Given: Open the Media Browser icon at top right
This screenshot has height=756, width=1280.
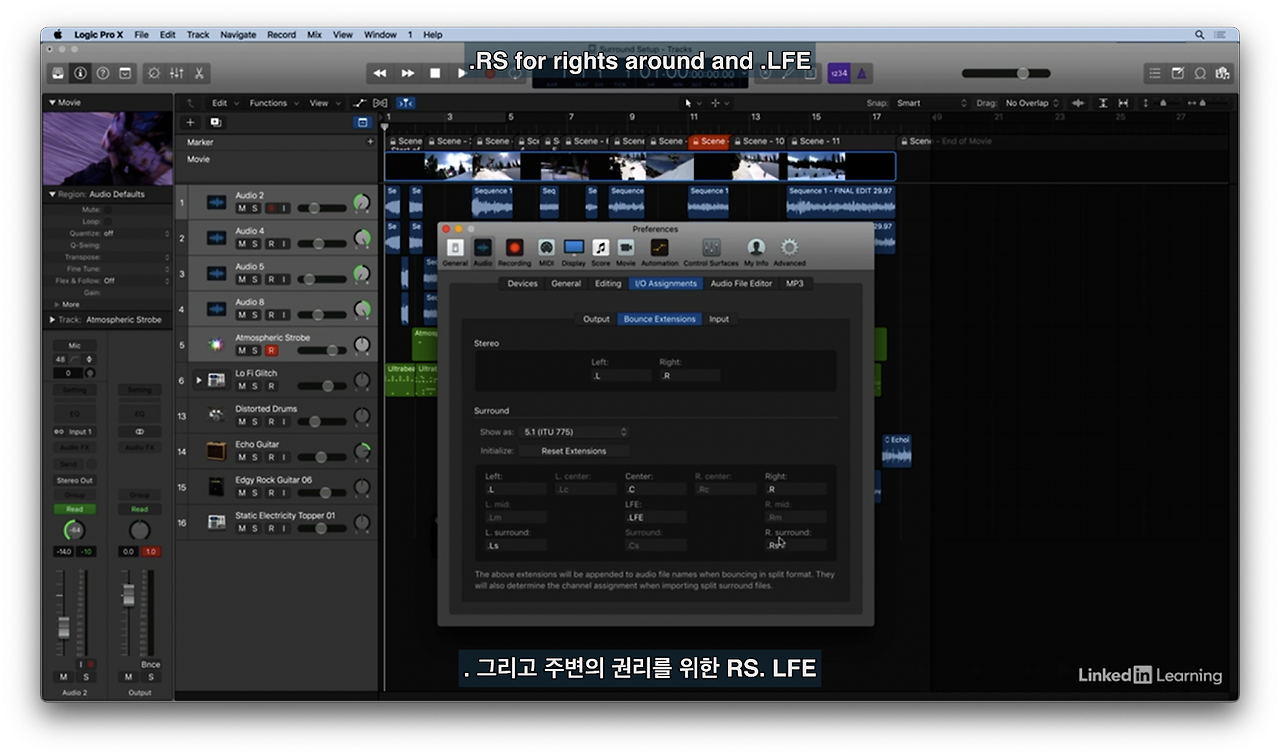Looking at the screenshot, I should [x=1222, y=73].
